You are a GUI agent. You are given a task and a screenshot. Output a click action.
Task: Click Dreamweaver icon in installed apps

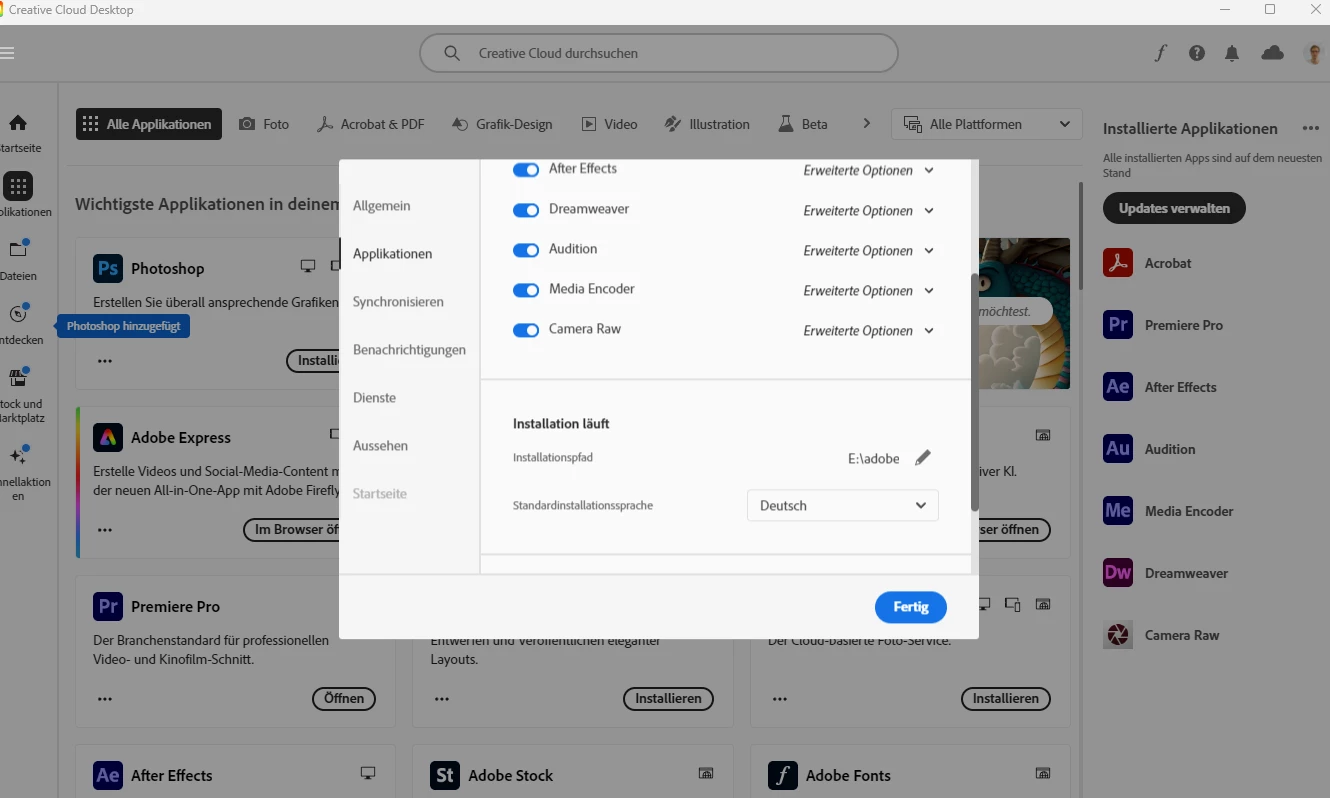click(x=1117, y=573)
